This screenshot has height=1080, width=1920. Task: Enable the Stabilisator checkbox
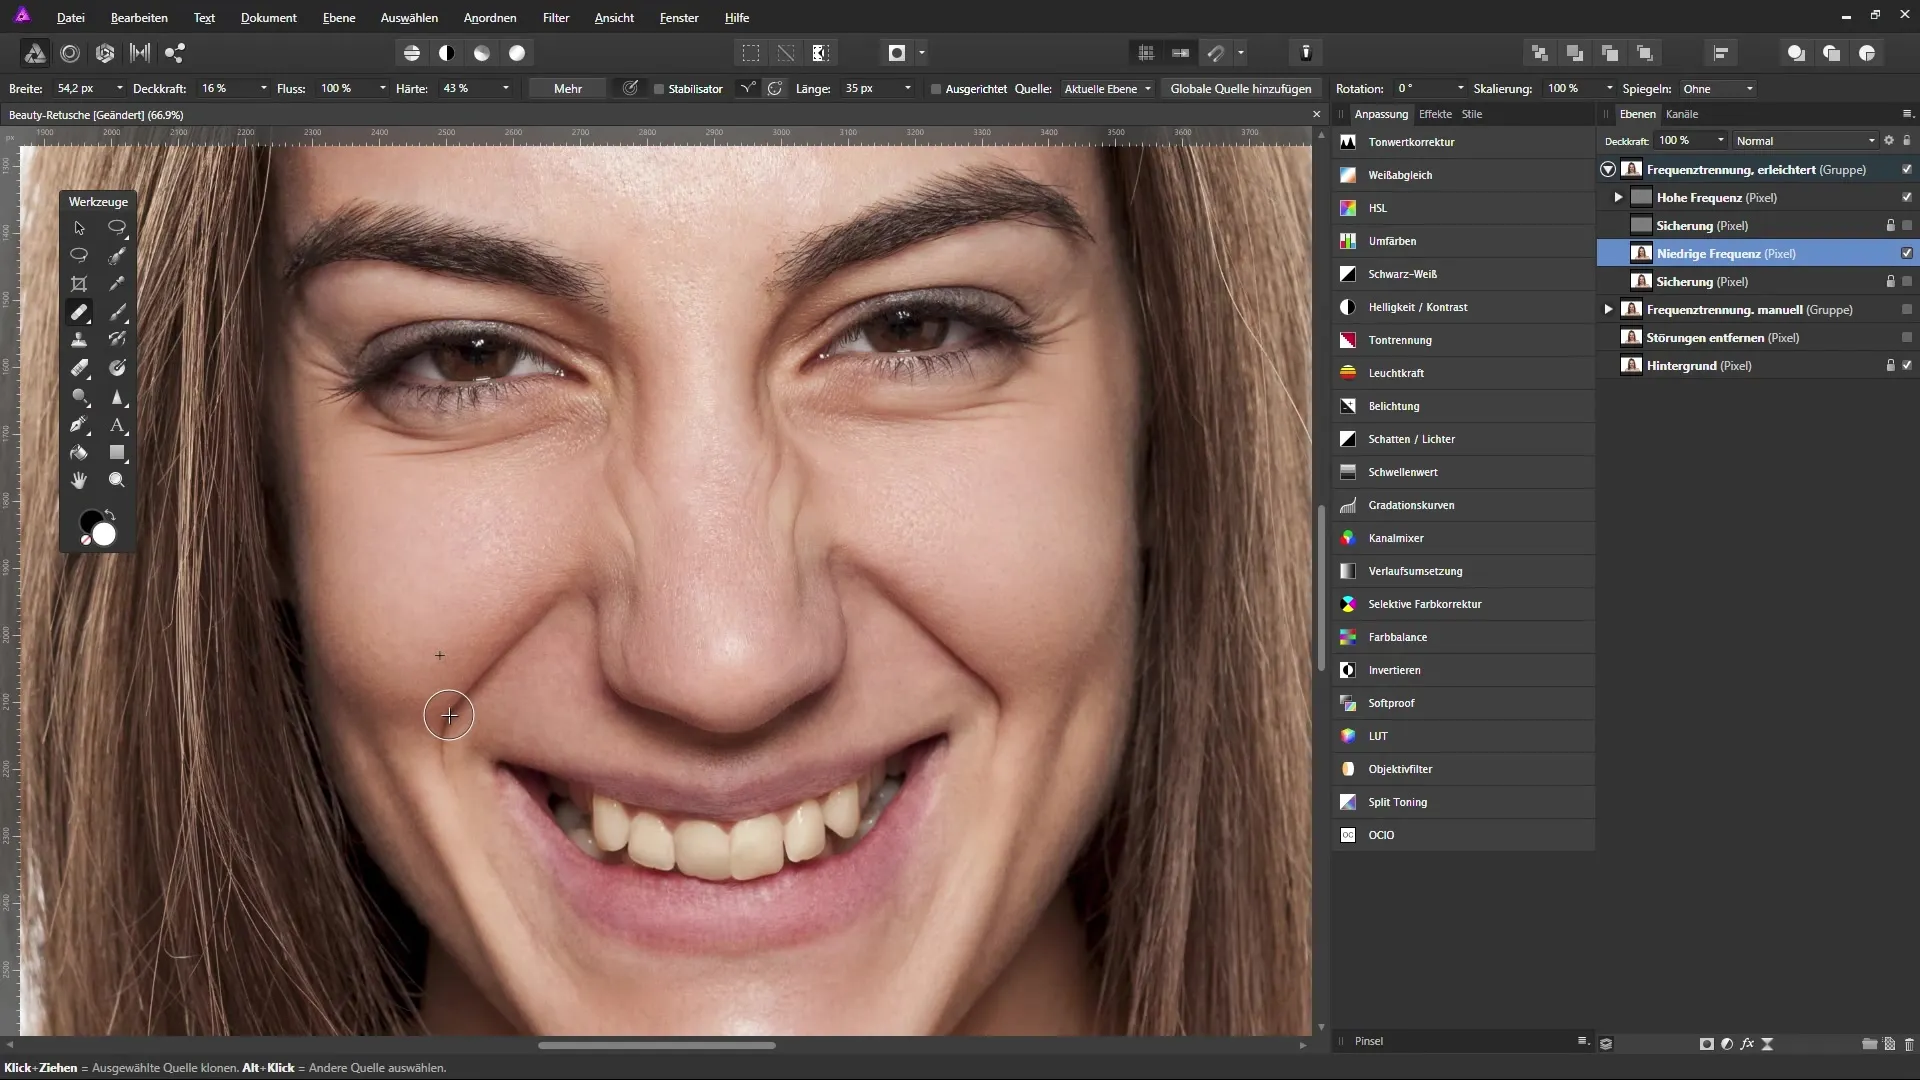[x=659, y=89]
